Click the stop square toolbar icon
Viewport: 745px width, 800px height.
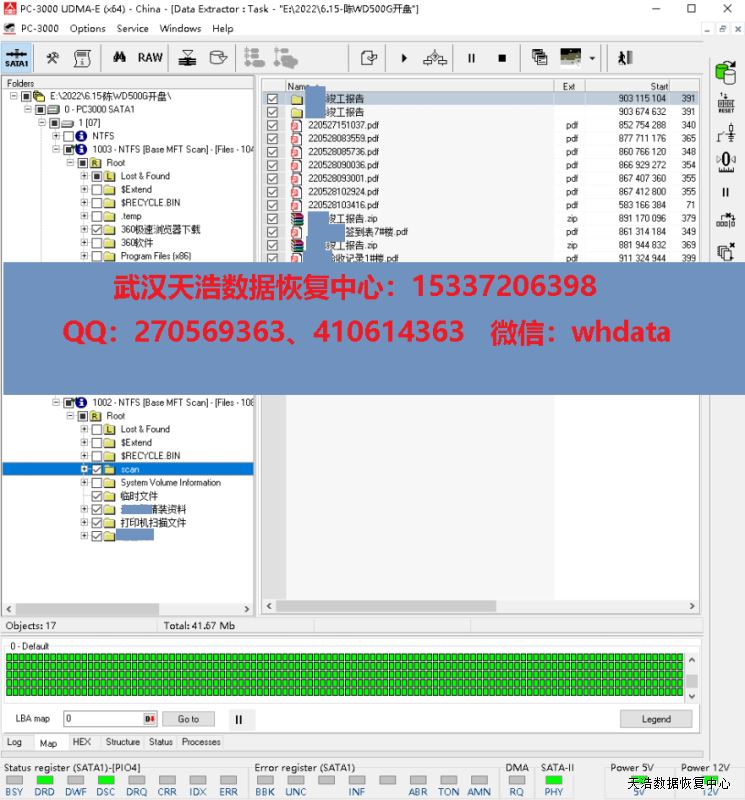tap(502, 58)
